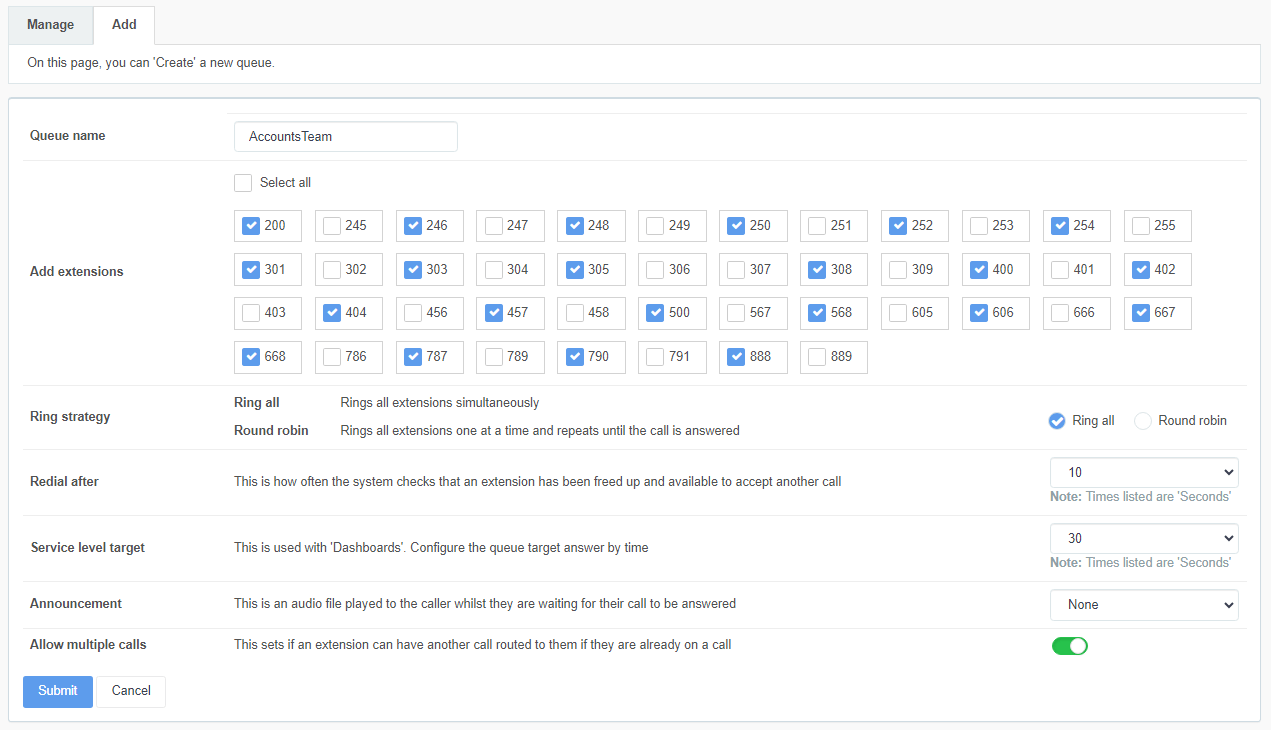The height and width of the screenshot is (730, 1271).
Task: Select the Ring all radio button
Action: coord(1057,421)
